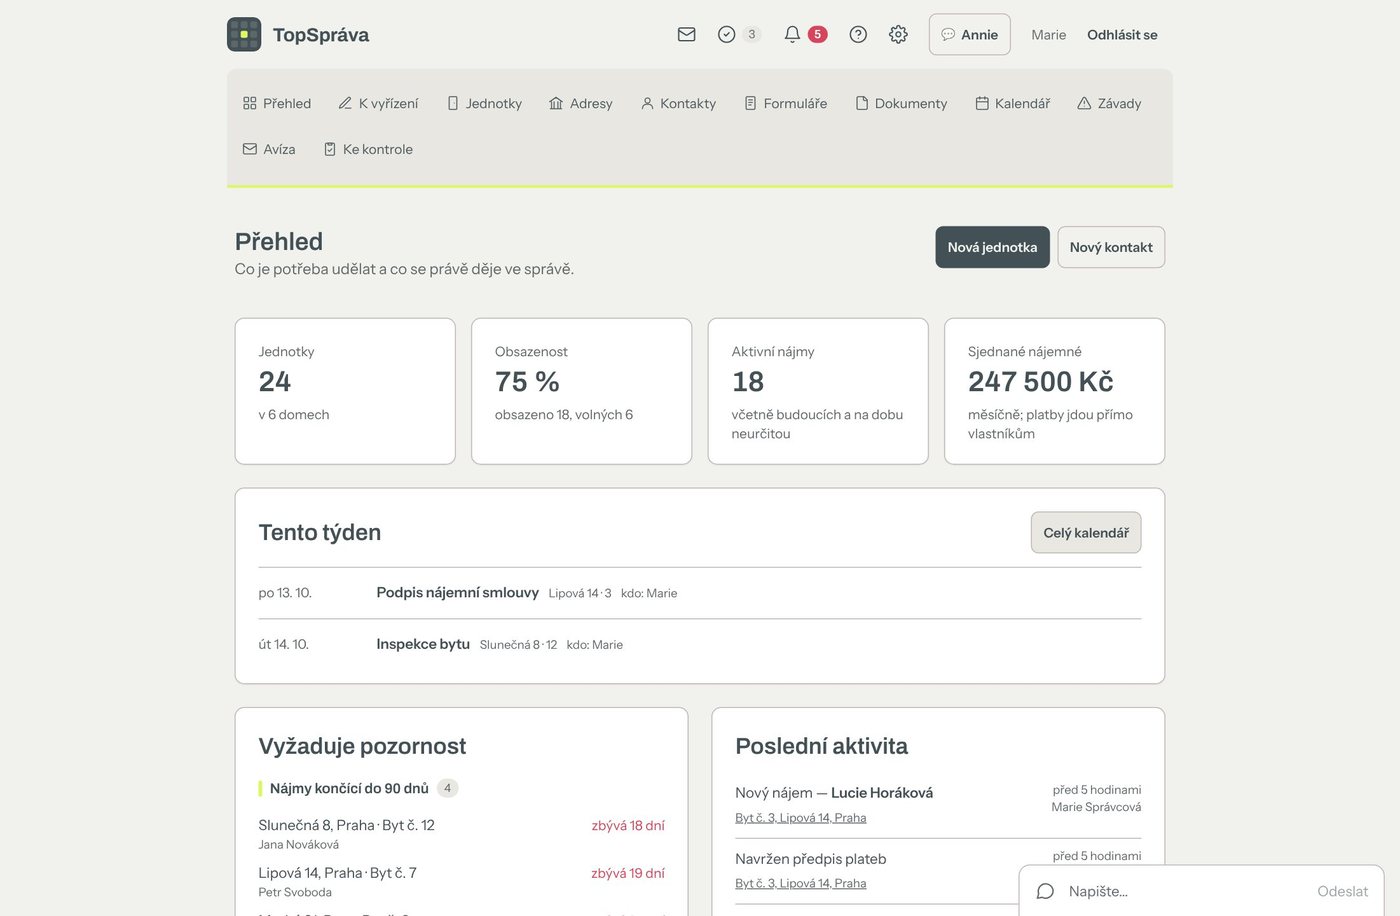Click tenant name Petr Svoboda

pyautogui.click(x=295, y=893)
